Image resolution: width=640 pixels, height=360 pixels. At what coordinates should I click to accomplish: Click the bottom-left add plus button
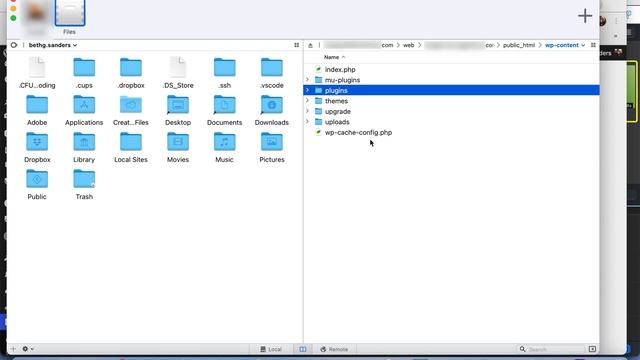pos(13,349)
